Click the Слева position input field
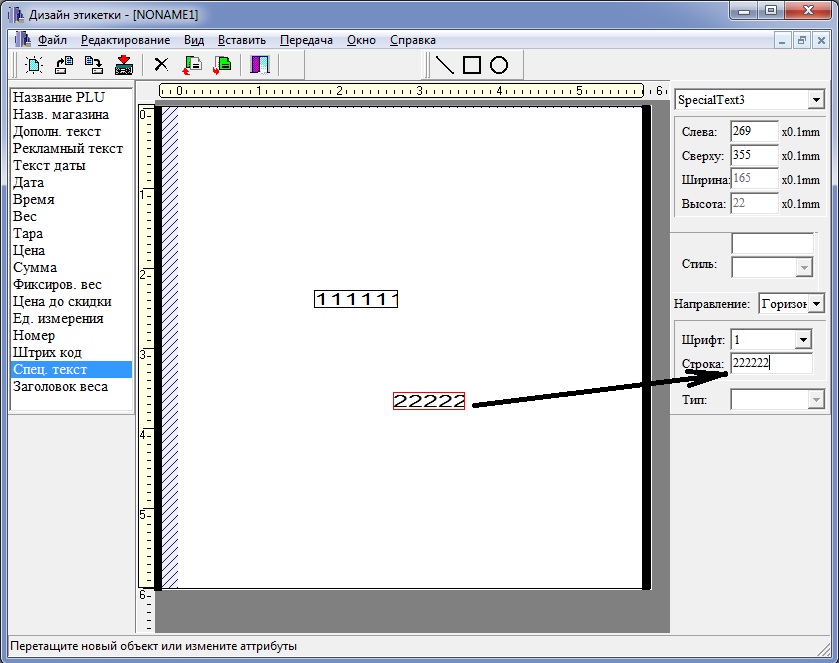The width and height of the screenshot is (839, 663). point(753,131)
